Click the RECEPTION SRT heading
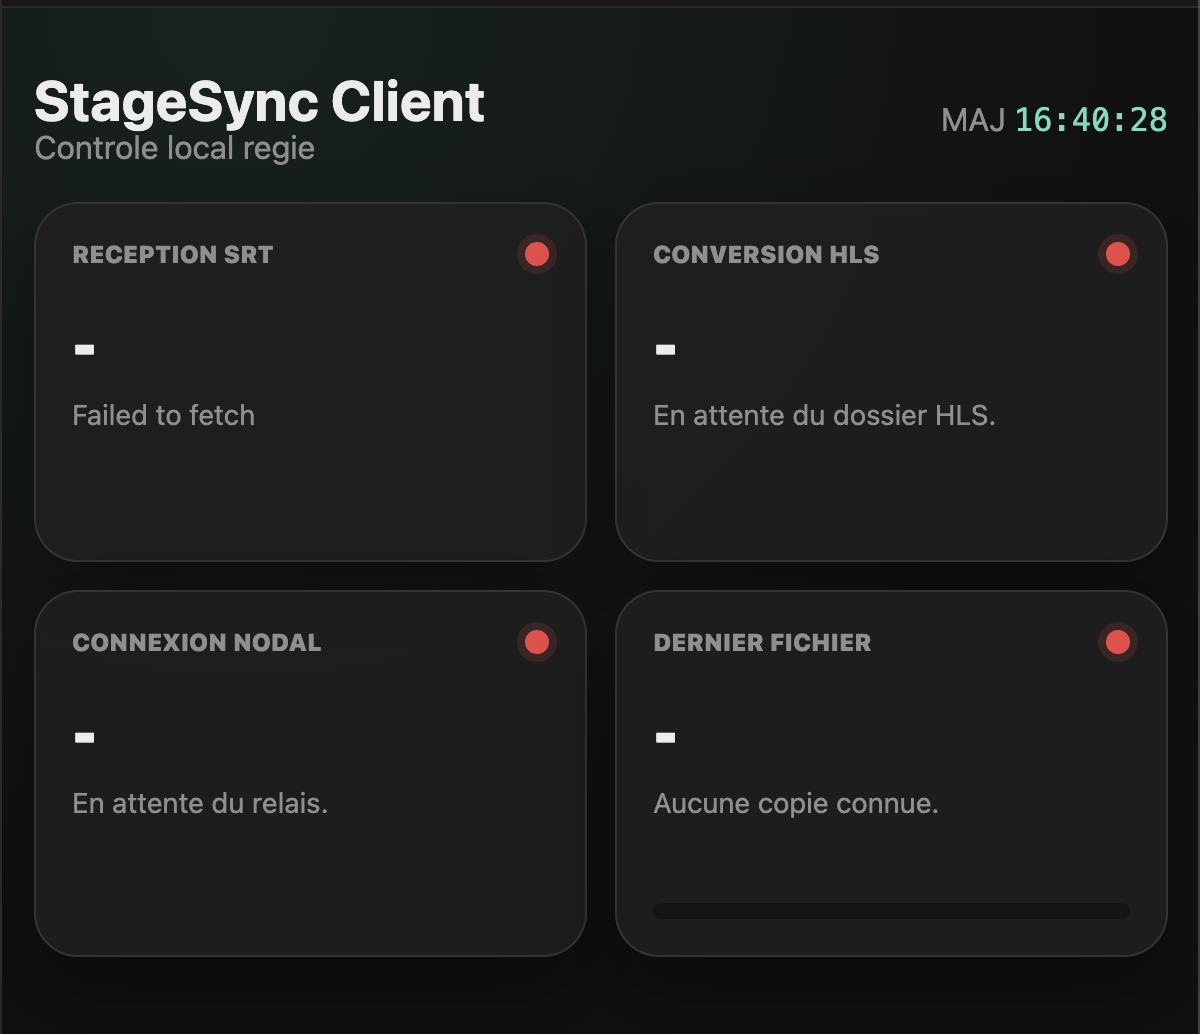The image size is (1200, 1034). [173, 254]
